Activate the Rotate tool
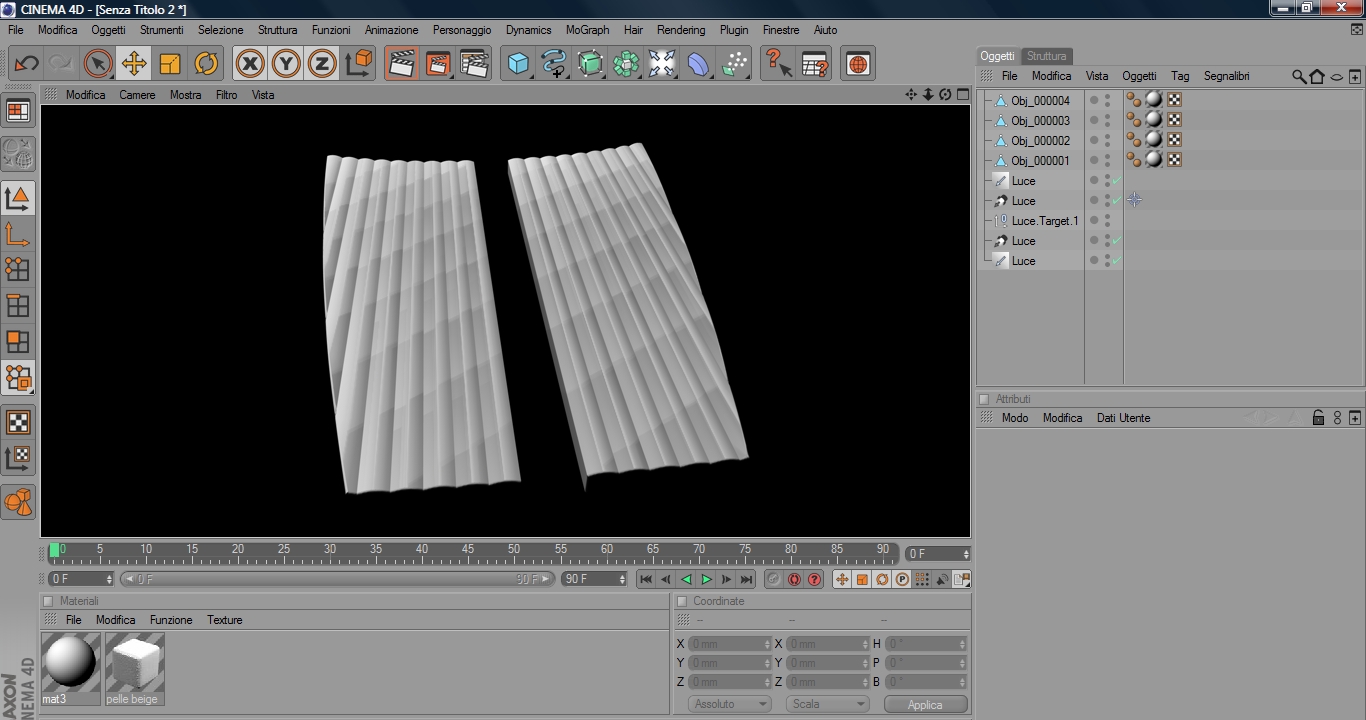 click(206, 64)
